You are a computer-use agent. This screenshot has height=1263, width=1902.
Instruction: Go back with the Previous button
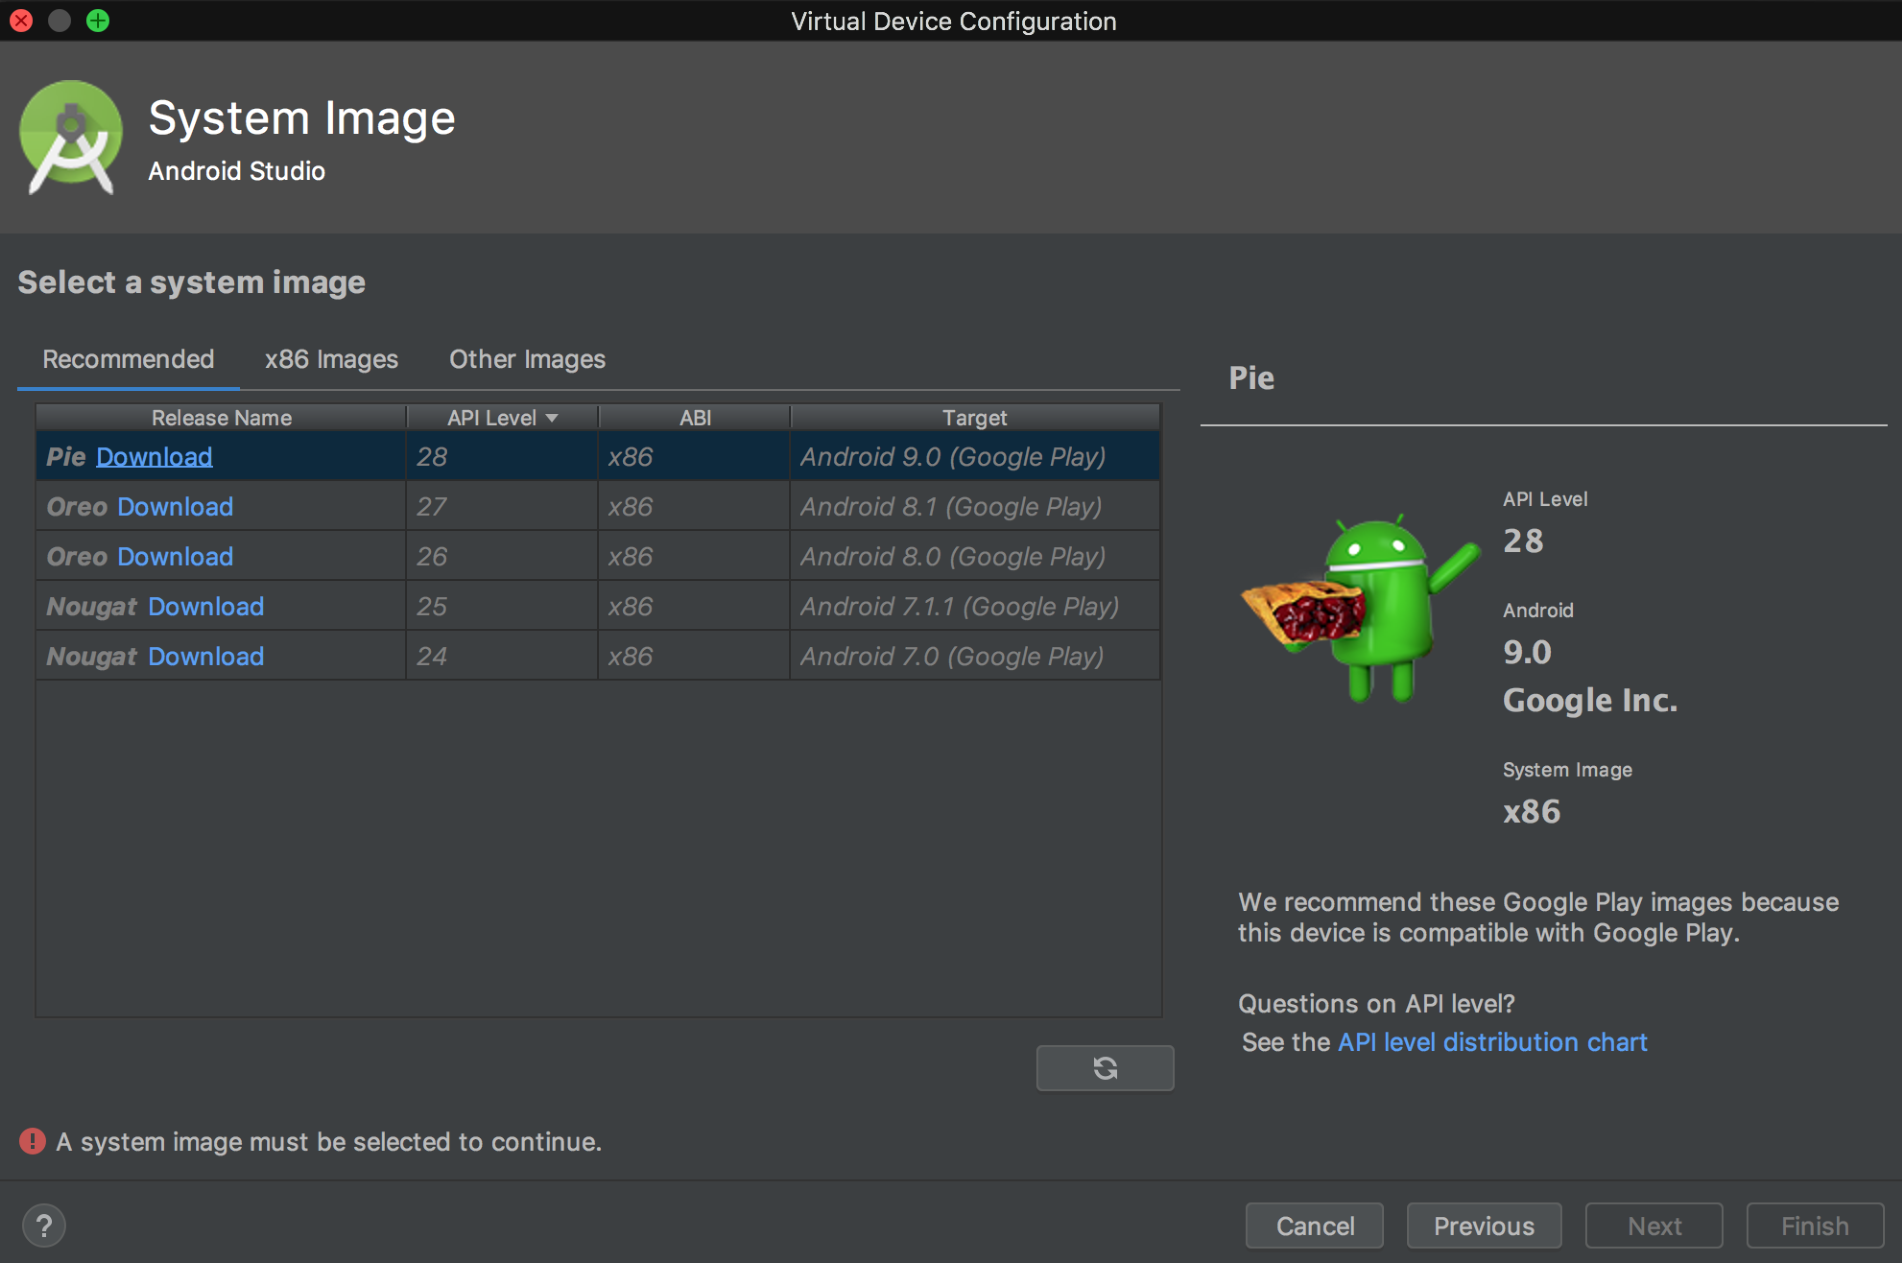tap(1483, 1226)
